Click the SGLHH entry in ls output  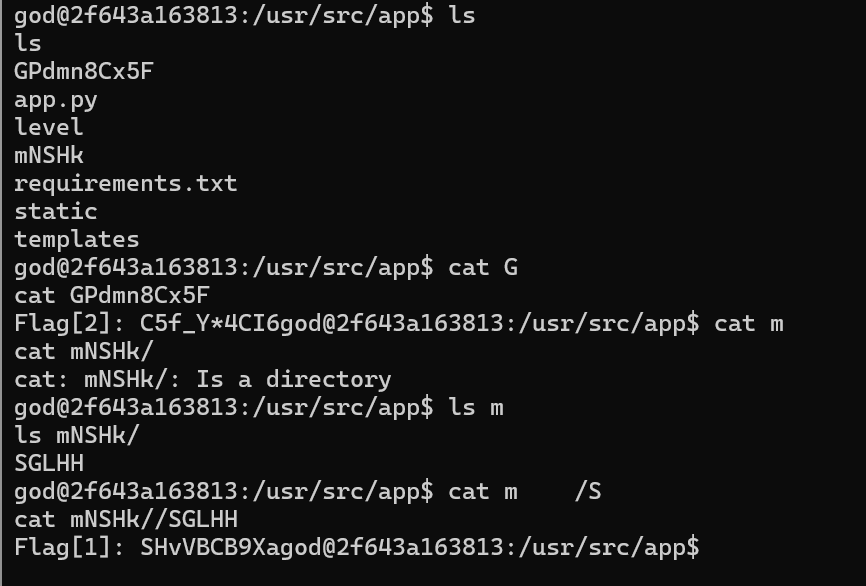(x=49, y=464)
